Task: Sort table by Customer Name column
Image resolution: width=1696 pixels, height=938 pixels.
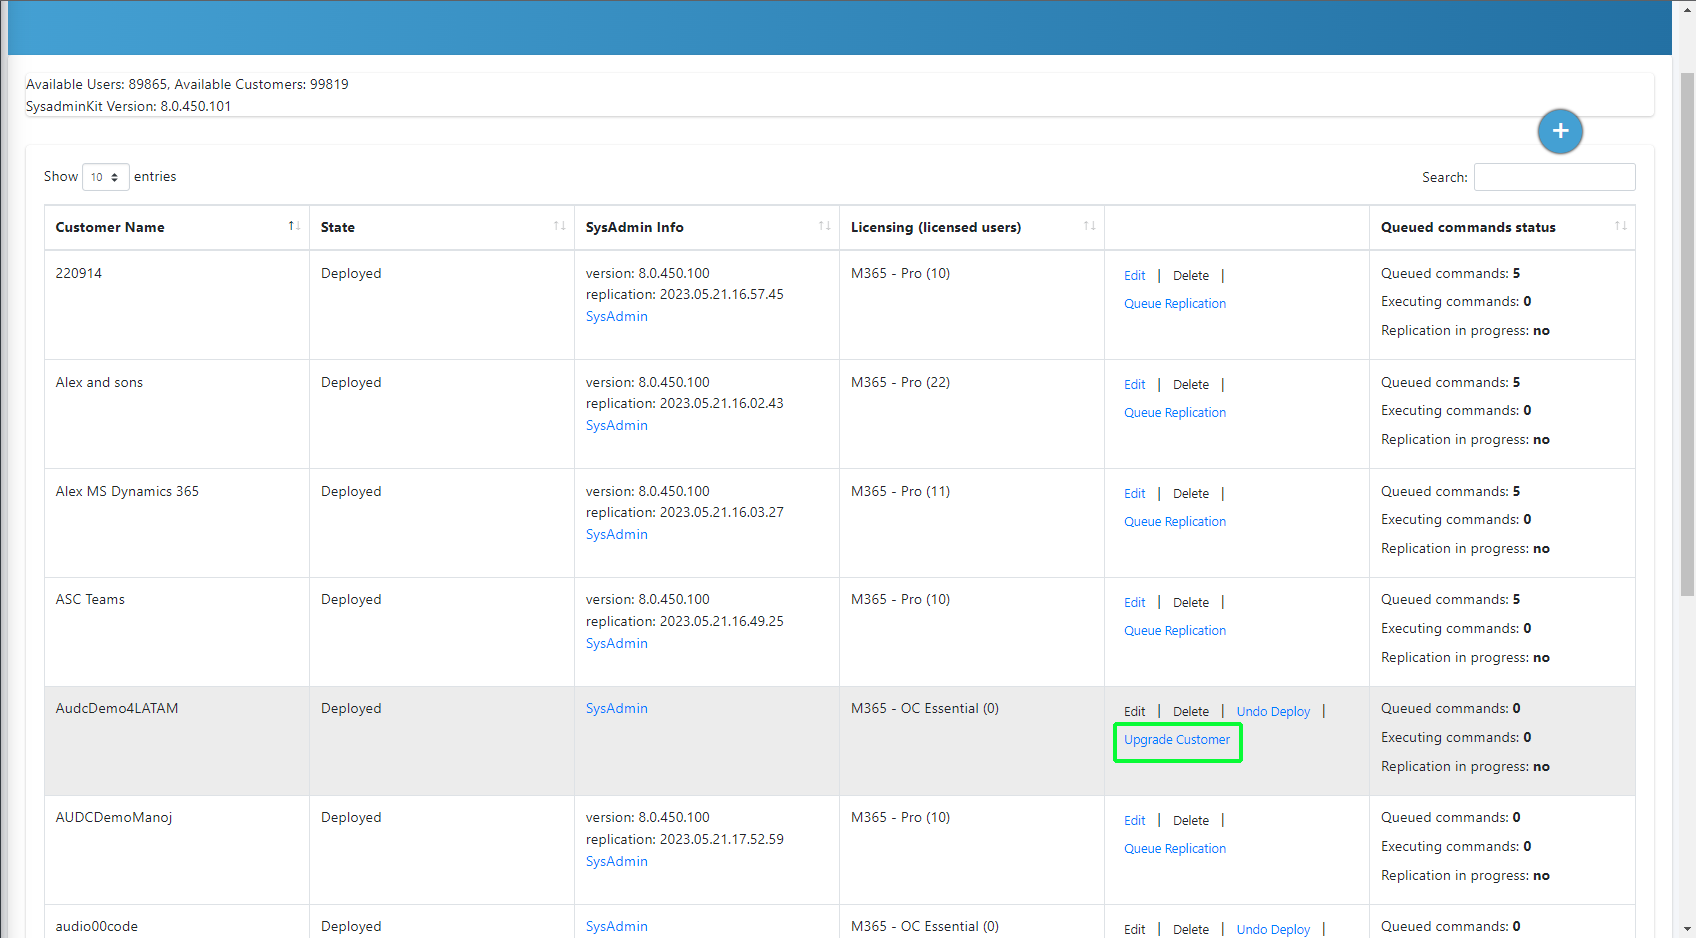Action: pos(294,227)
